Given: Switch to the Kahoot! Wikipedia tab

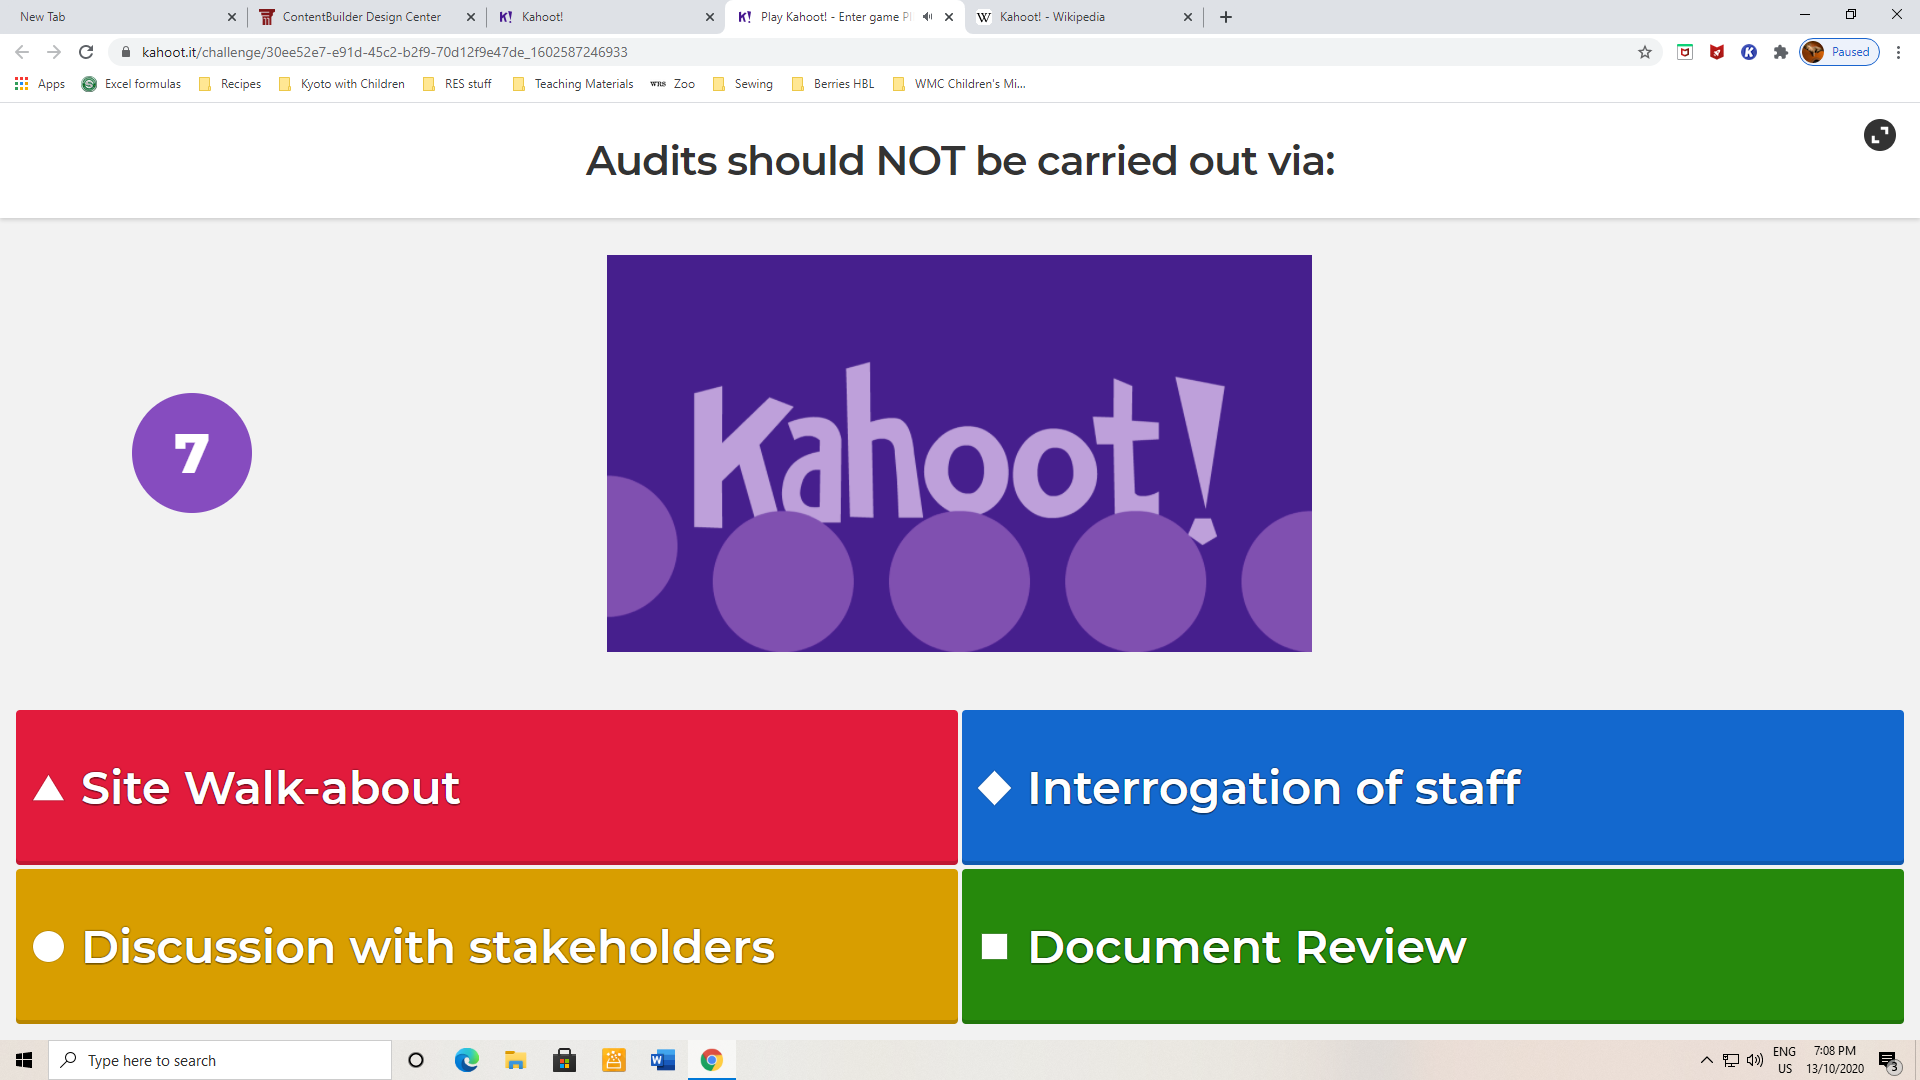Looking at the screenshot, I should coord(1052,17).
